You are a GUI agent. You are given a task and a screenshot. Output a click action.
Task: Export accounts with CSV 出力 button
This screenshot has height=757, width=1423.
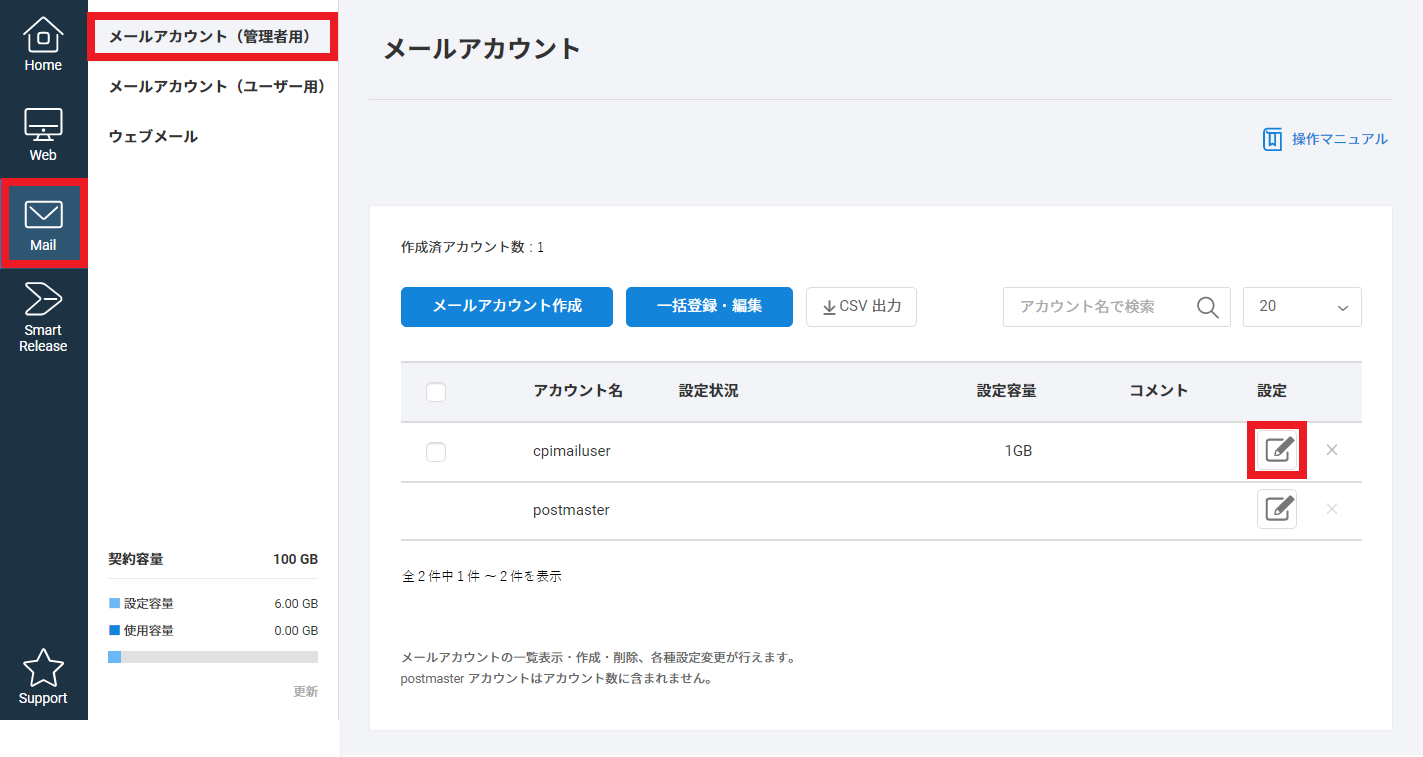861,307
